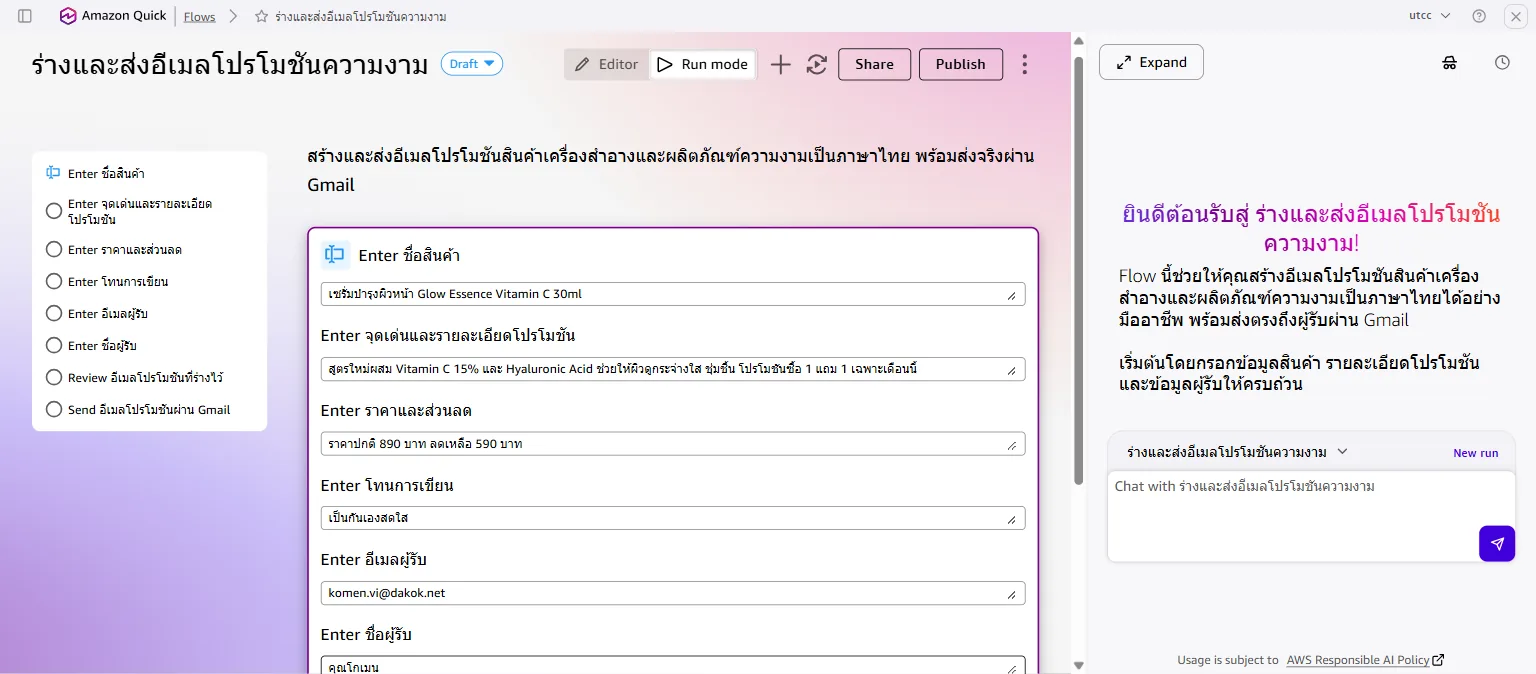Click the step icon for Enter ชื่อสินค้า in sidebar
The image size is (1536, 674).
click(54, 173)
